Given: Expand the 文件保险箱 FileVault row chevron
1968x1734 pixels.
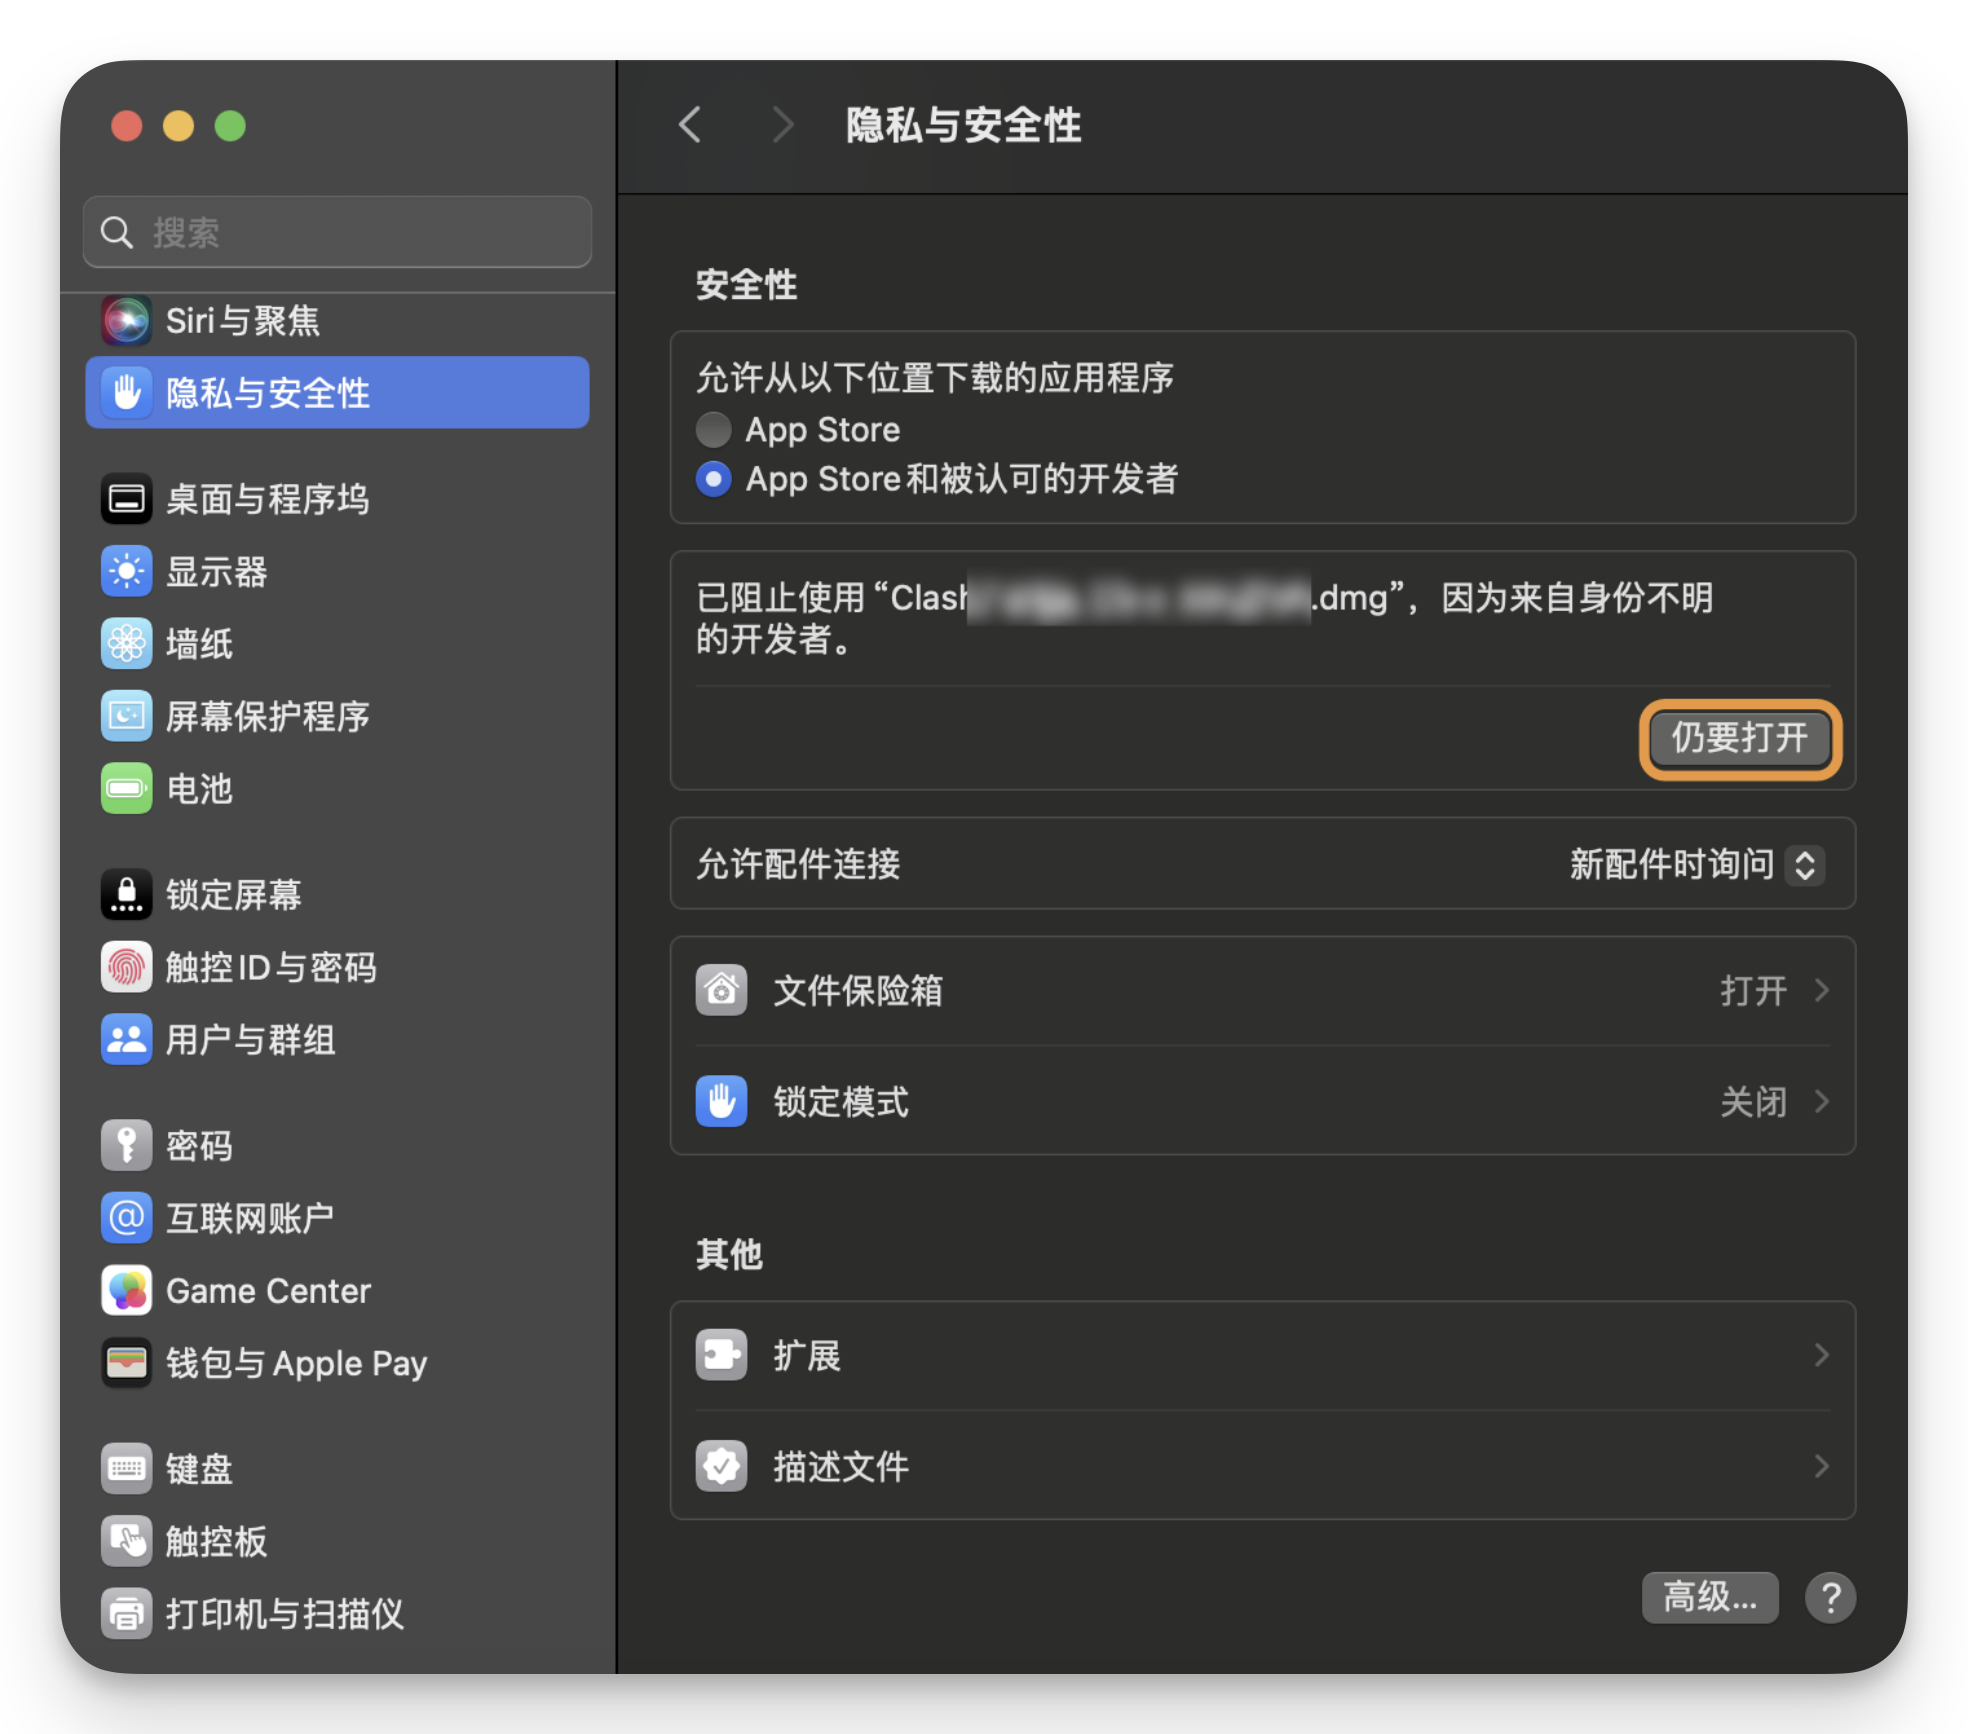Looking at the screenshot, I should (1821, 990).
